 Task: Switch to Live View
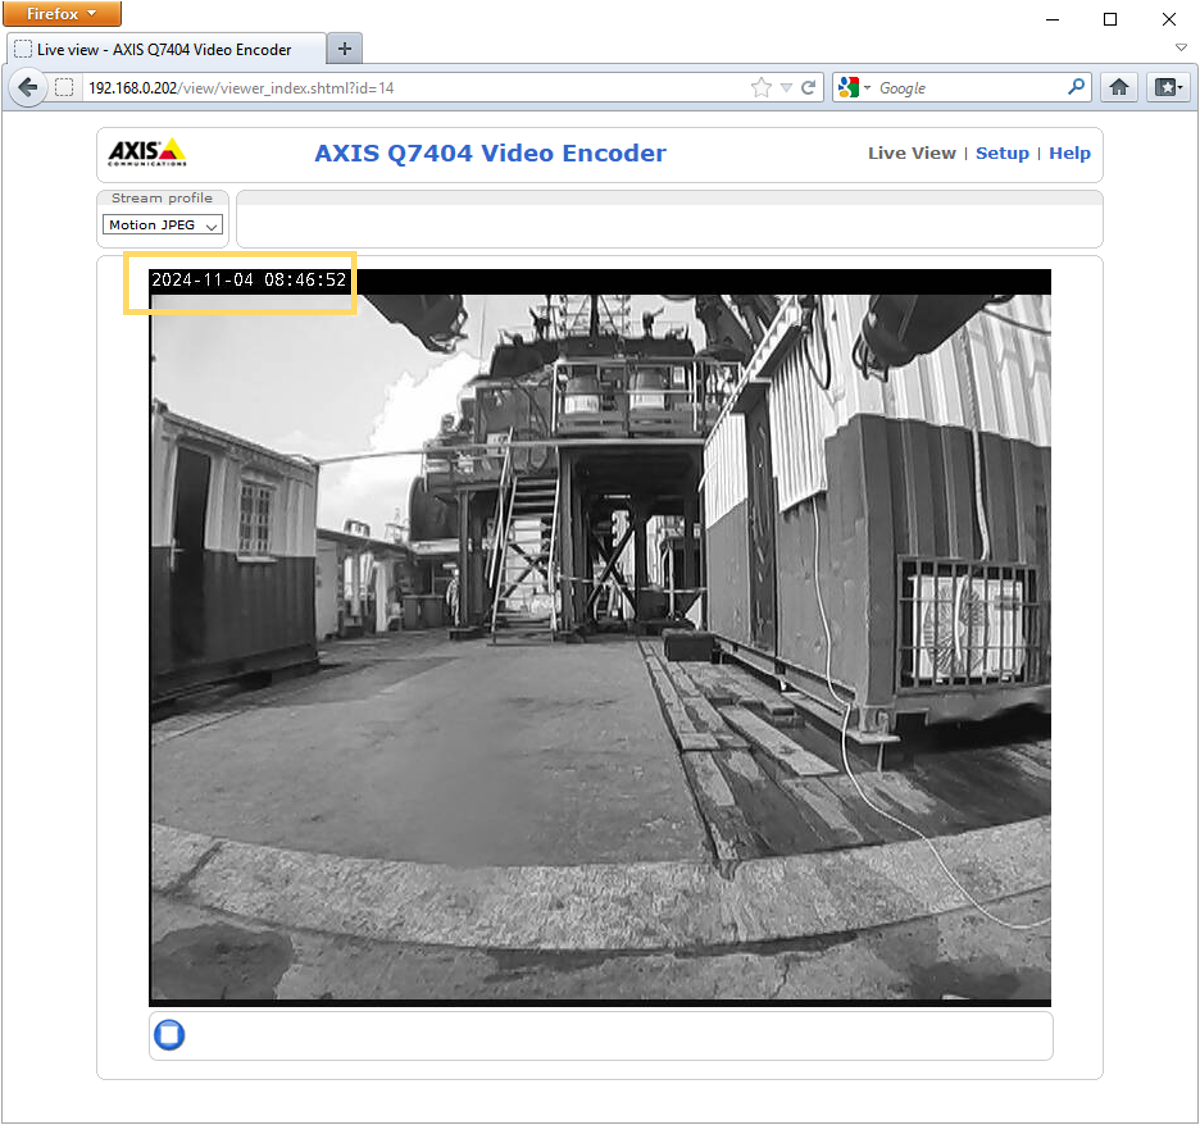(911, 153)
